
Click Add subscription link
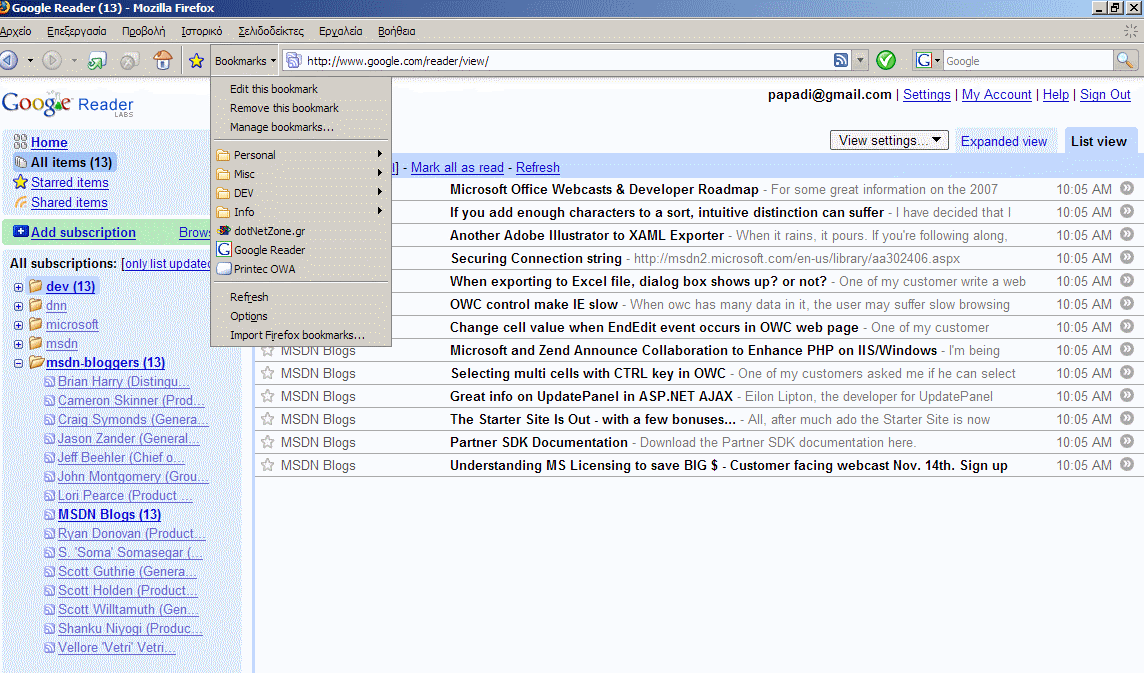click(x=83, y=232)
